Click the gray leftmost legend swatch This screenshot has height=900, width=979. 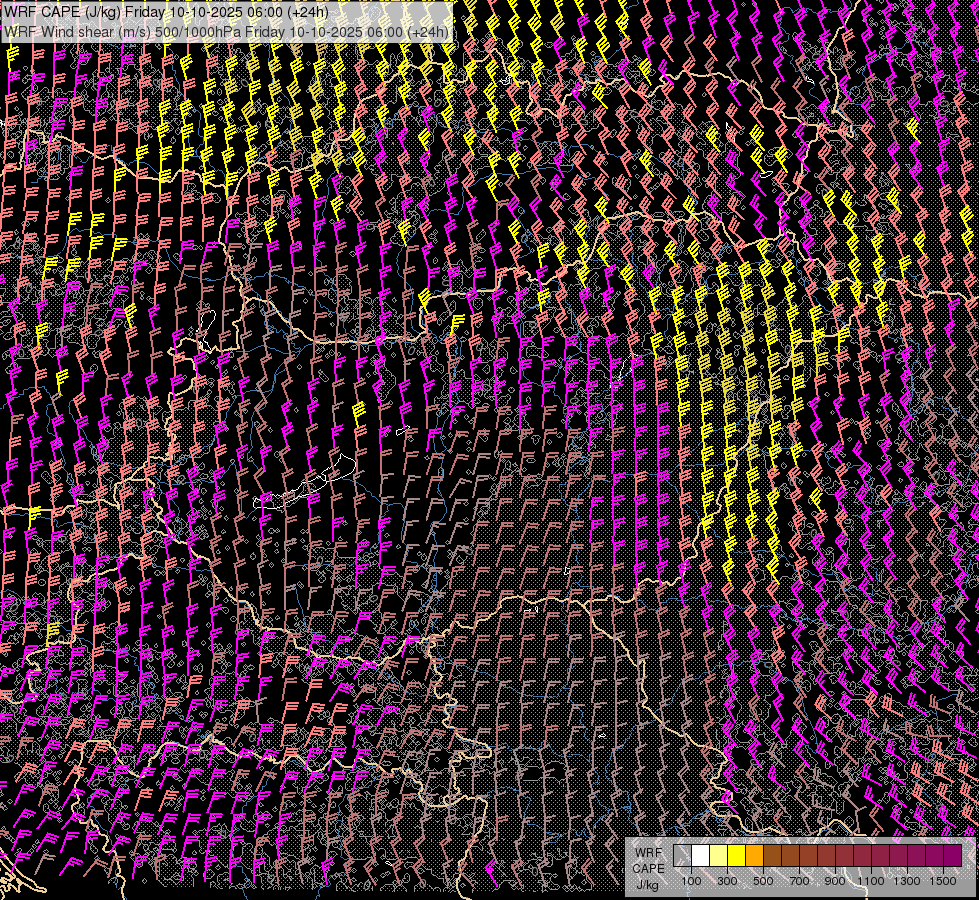click(x=682, y=856)
